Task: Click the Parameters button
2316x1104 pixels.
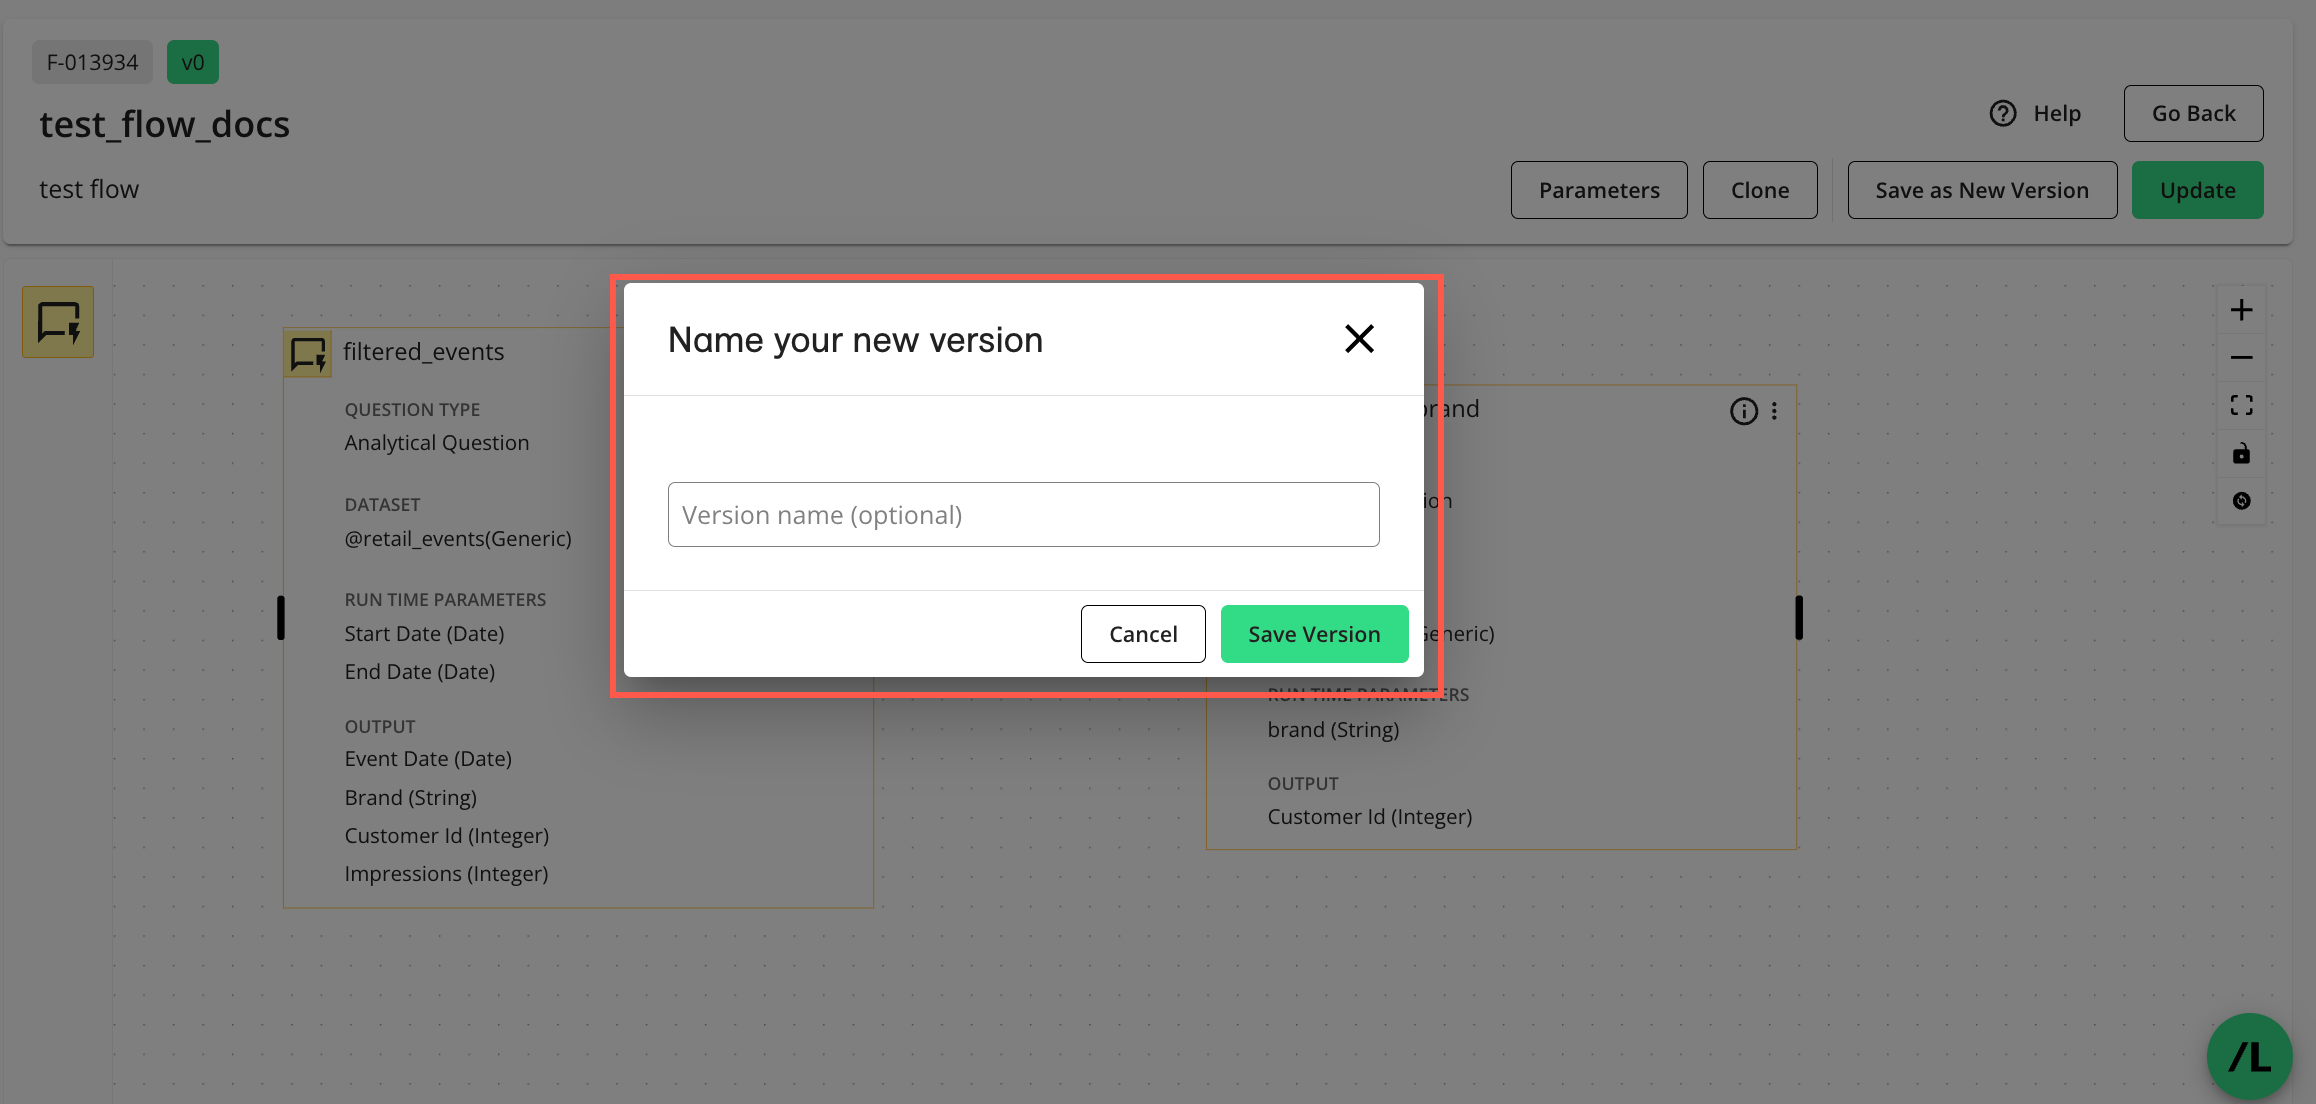Action: (1598, 190)
